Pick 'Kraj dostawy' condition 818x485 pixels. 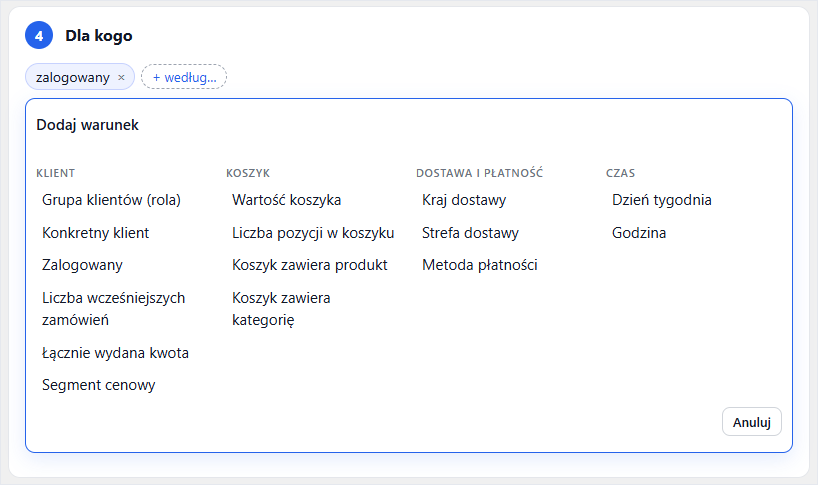(x=464, y=200)
